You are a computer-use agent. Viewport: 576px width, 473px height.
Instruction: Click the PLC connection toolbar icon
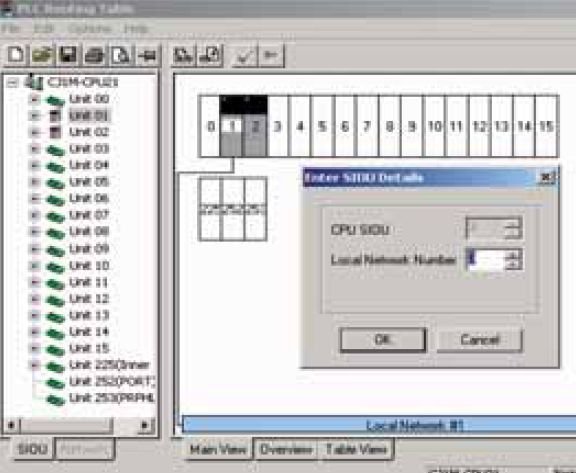pos(148,55)
